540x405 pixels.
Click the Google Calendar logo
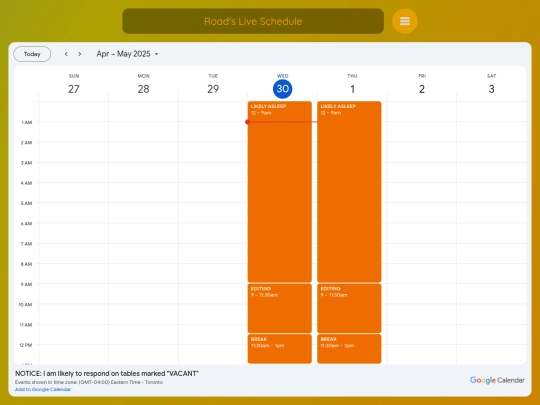(497, 380)
